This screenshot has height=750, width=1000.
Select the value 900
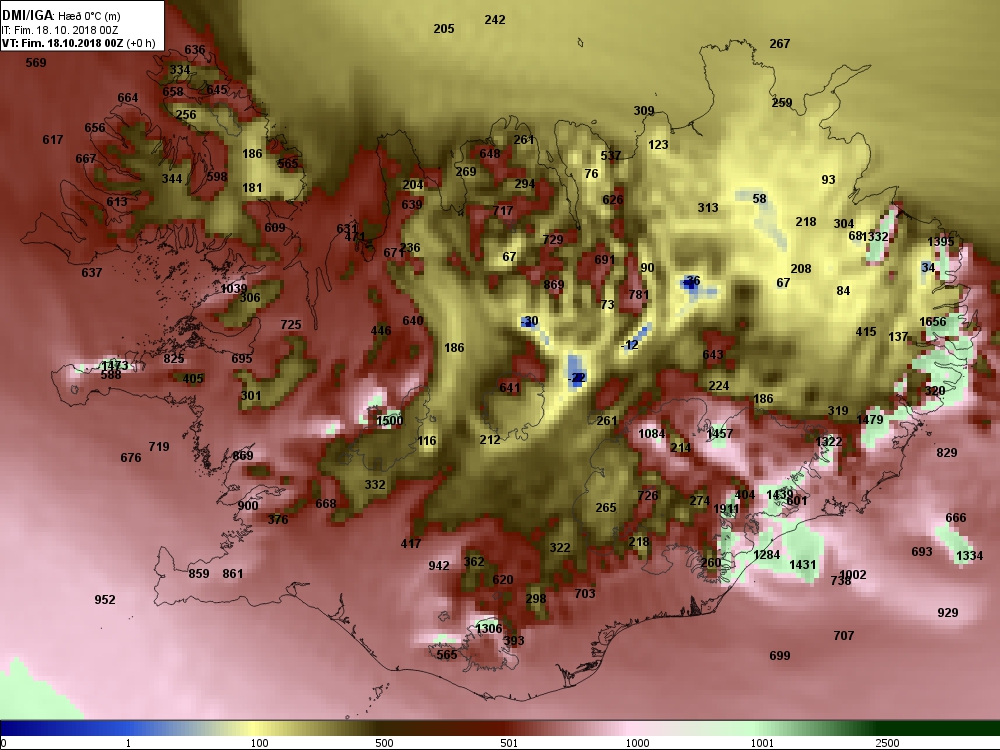[248, 506]
